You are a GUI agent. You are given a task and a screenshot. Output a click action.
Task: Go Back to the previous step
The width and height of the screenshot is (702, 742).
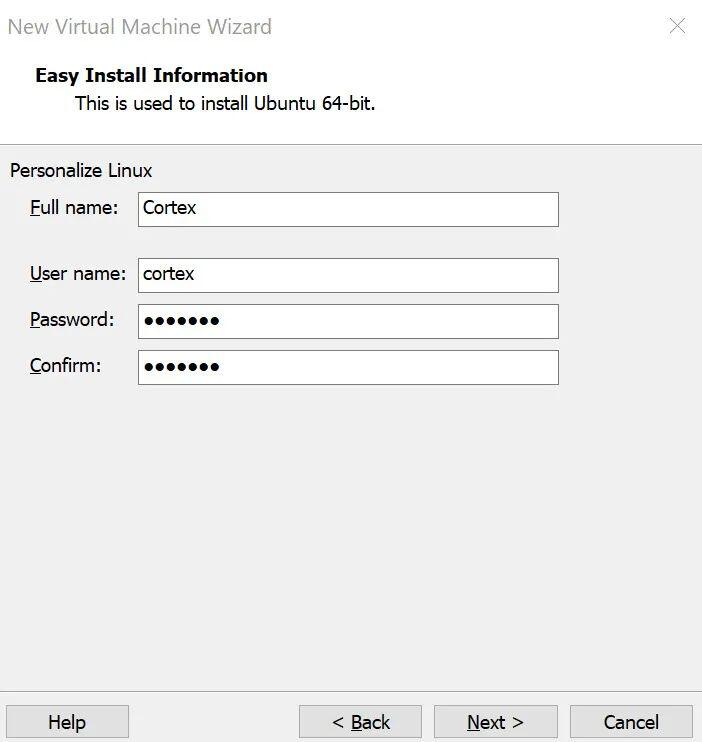click(x=360, y=722)
